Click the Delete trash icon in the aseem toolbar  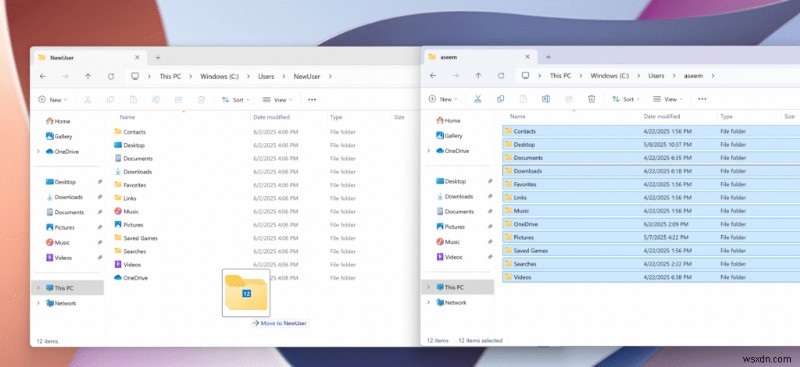point(591,99)
